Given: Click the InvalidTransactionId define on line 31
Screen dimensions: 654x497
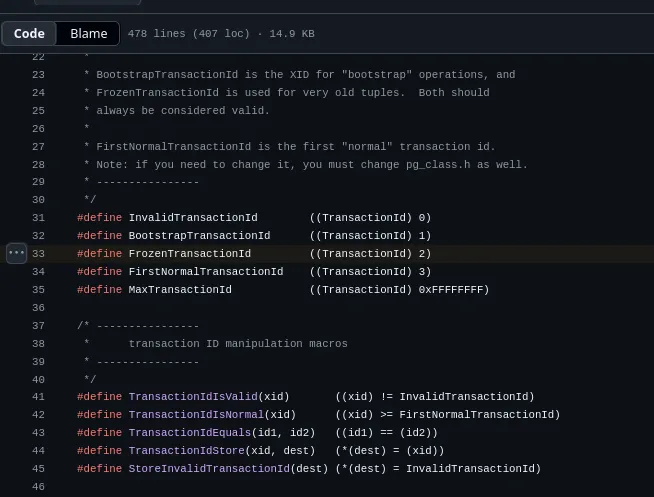Looking at the screenshot, I should (x=193, y=218).
